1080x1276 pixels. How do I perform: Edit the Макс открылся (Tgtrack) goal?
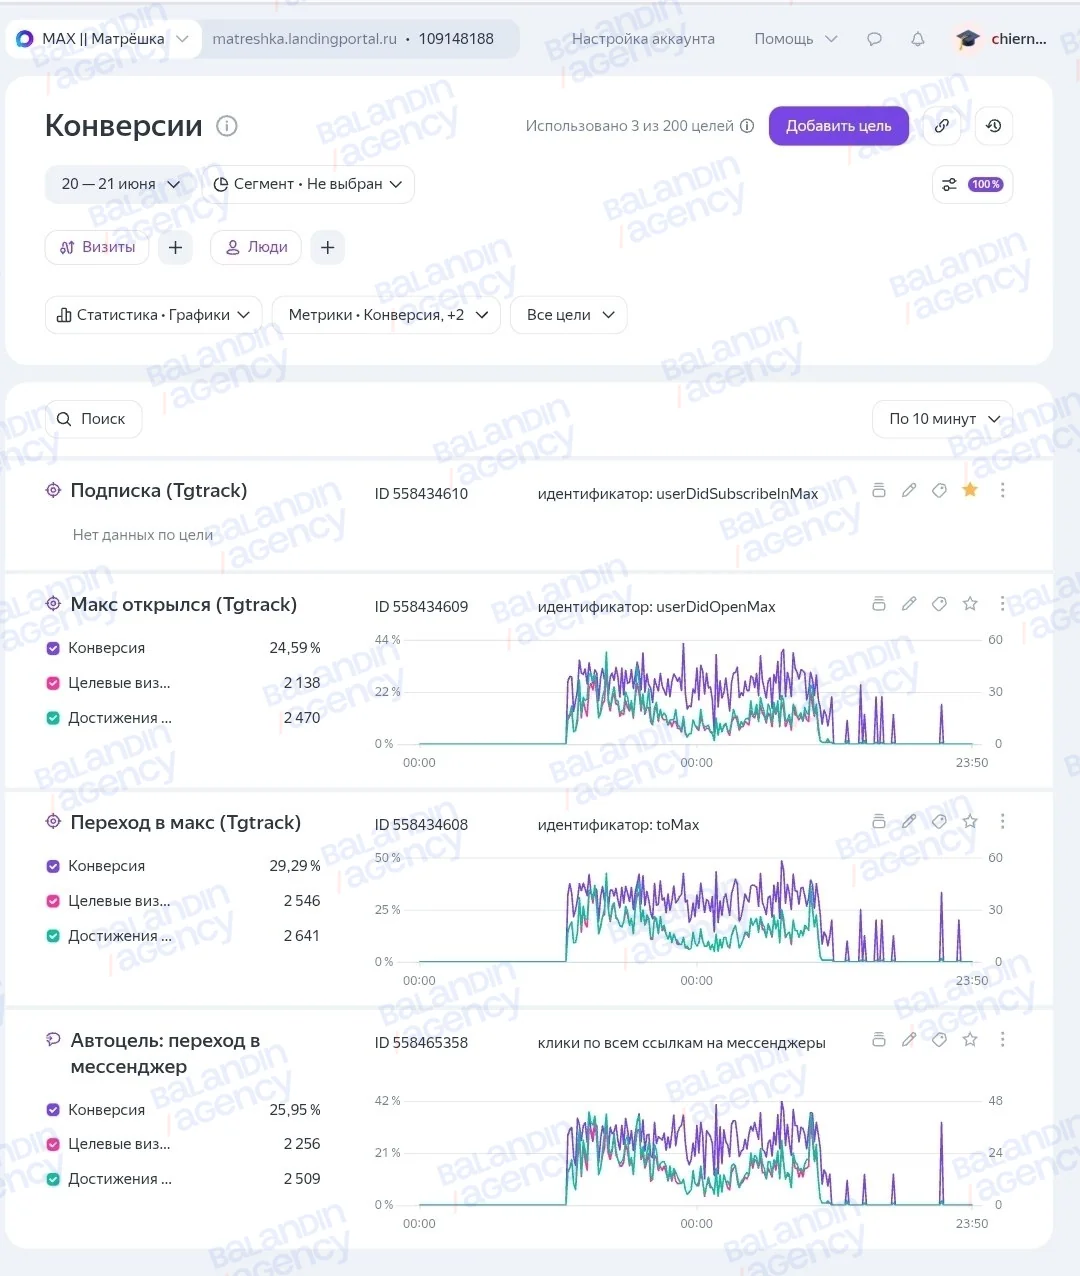909,604
